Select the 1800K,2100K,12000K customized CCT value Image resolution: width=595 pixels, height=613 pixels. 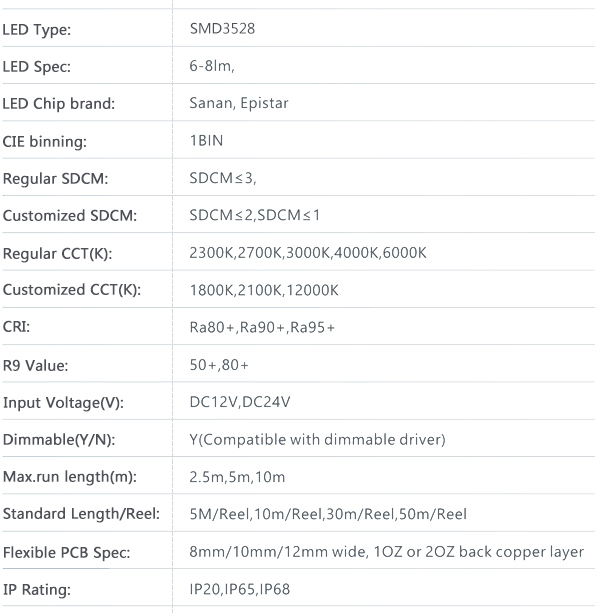(x=264, y=290)
